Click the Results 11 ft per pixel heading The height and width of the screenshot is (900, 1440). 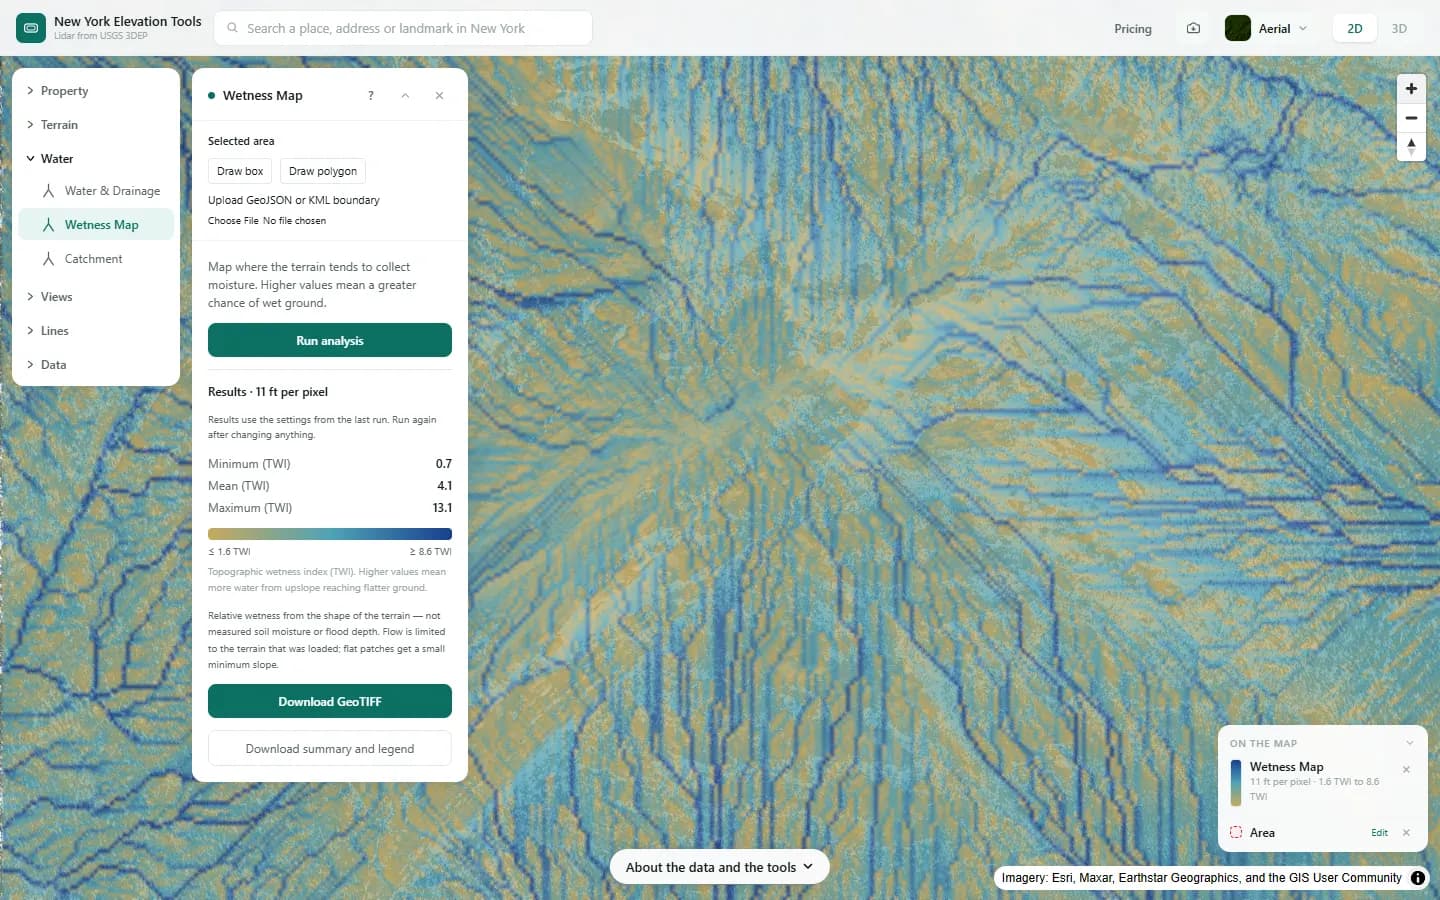[268, 392]
